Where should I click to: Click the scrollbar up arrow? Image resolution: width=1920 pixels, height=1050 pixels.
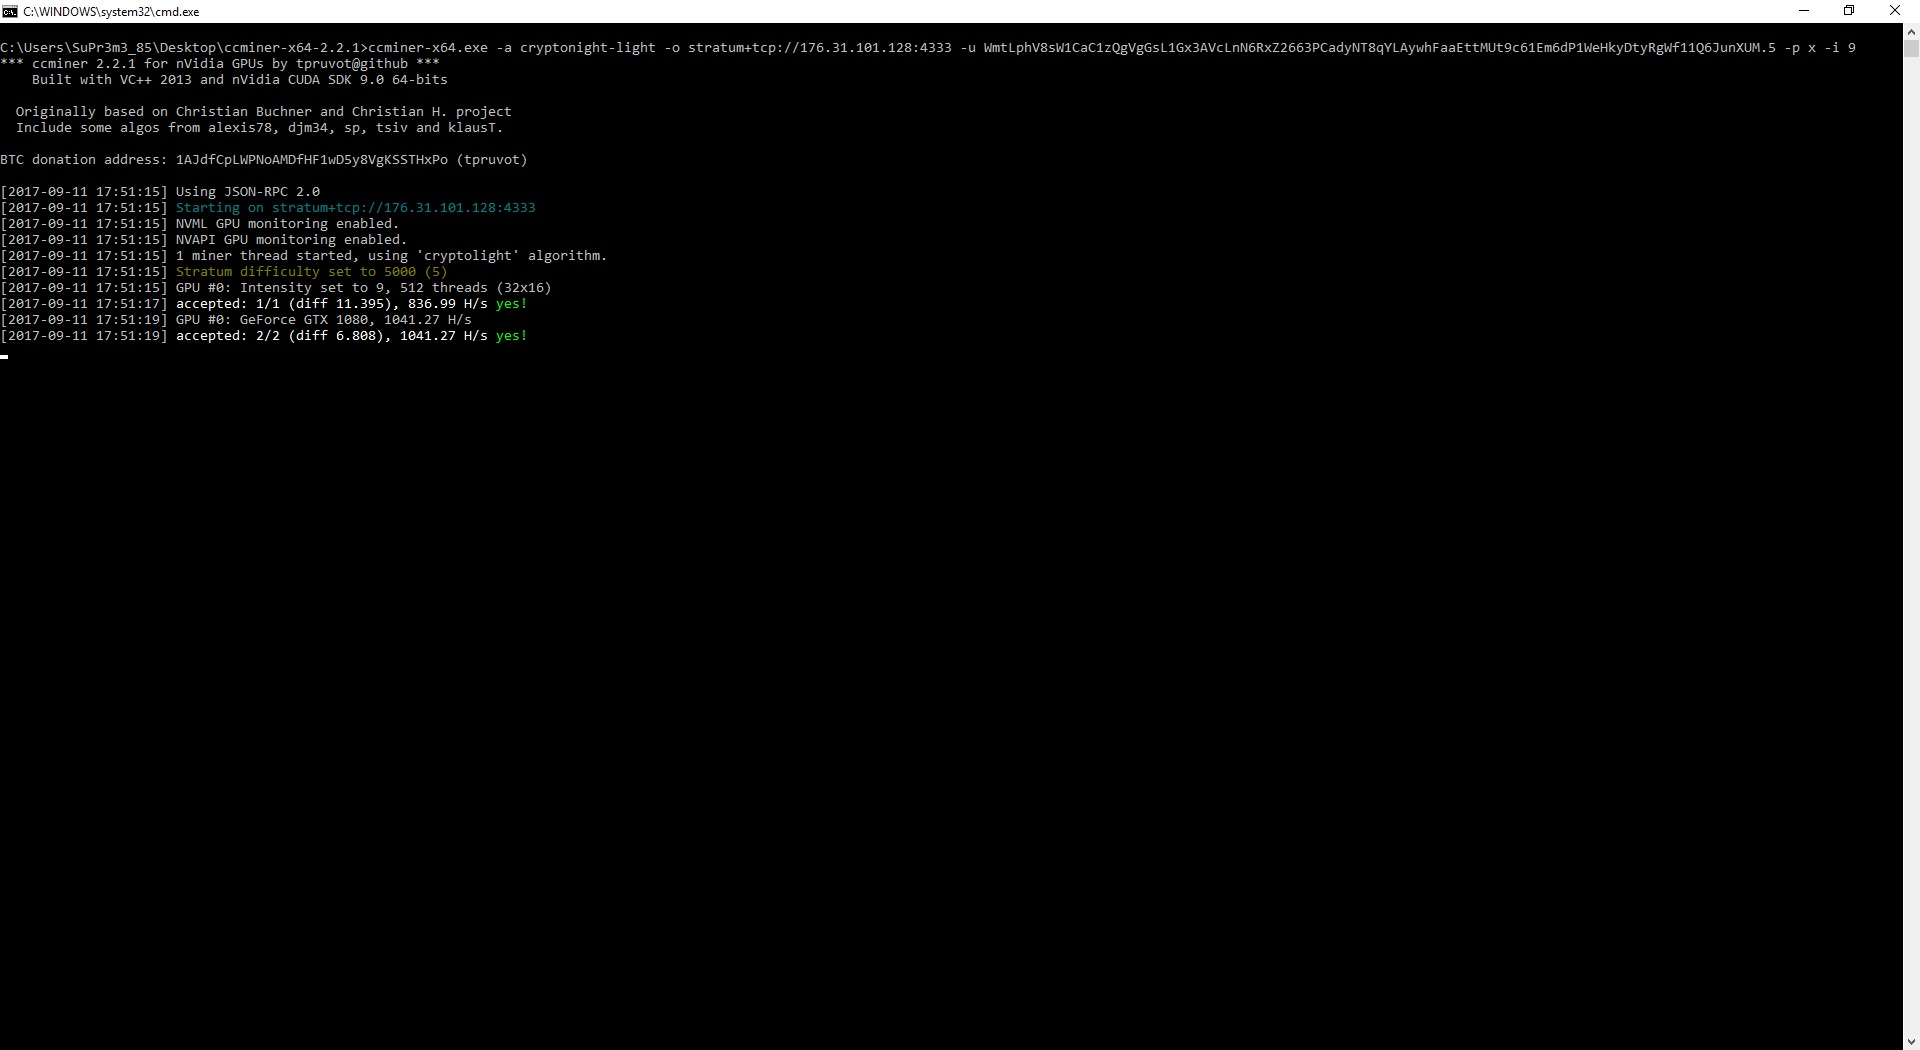[x=1911, y=31]
